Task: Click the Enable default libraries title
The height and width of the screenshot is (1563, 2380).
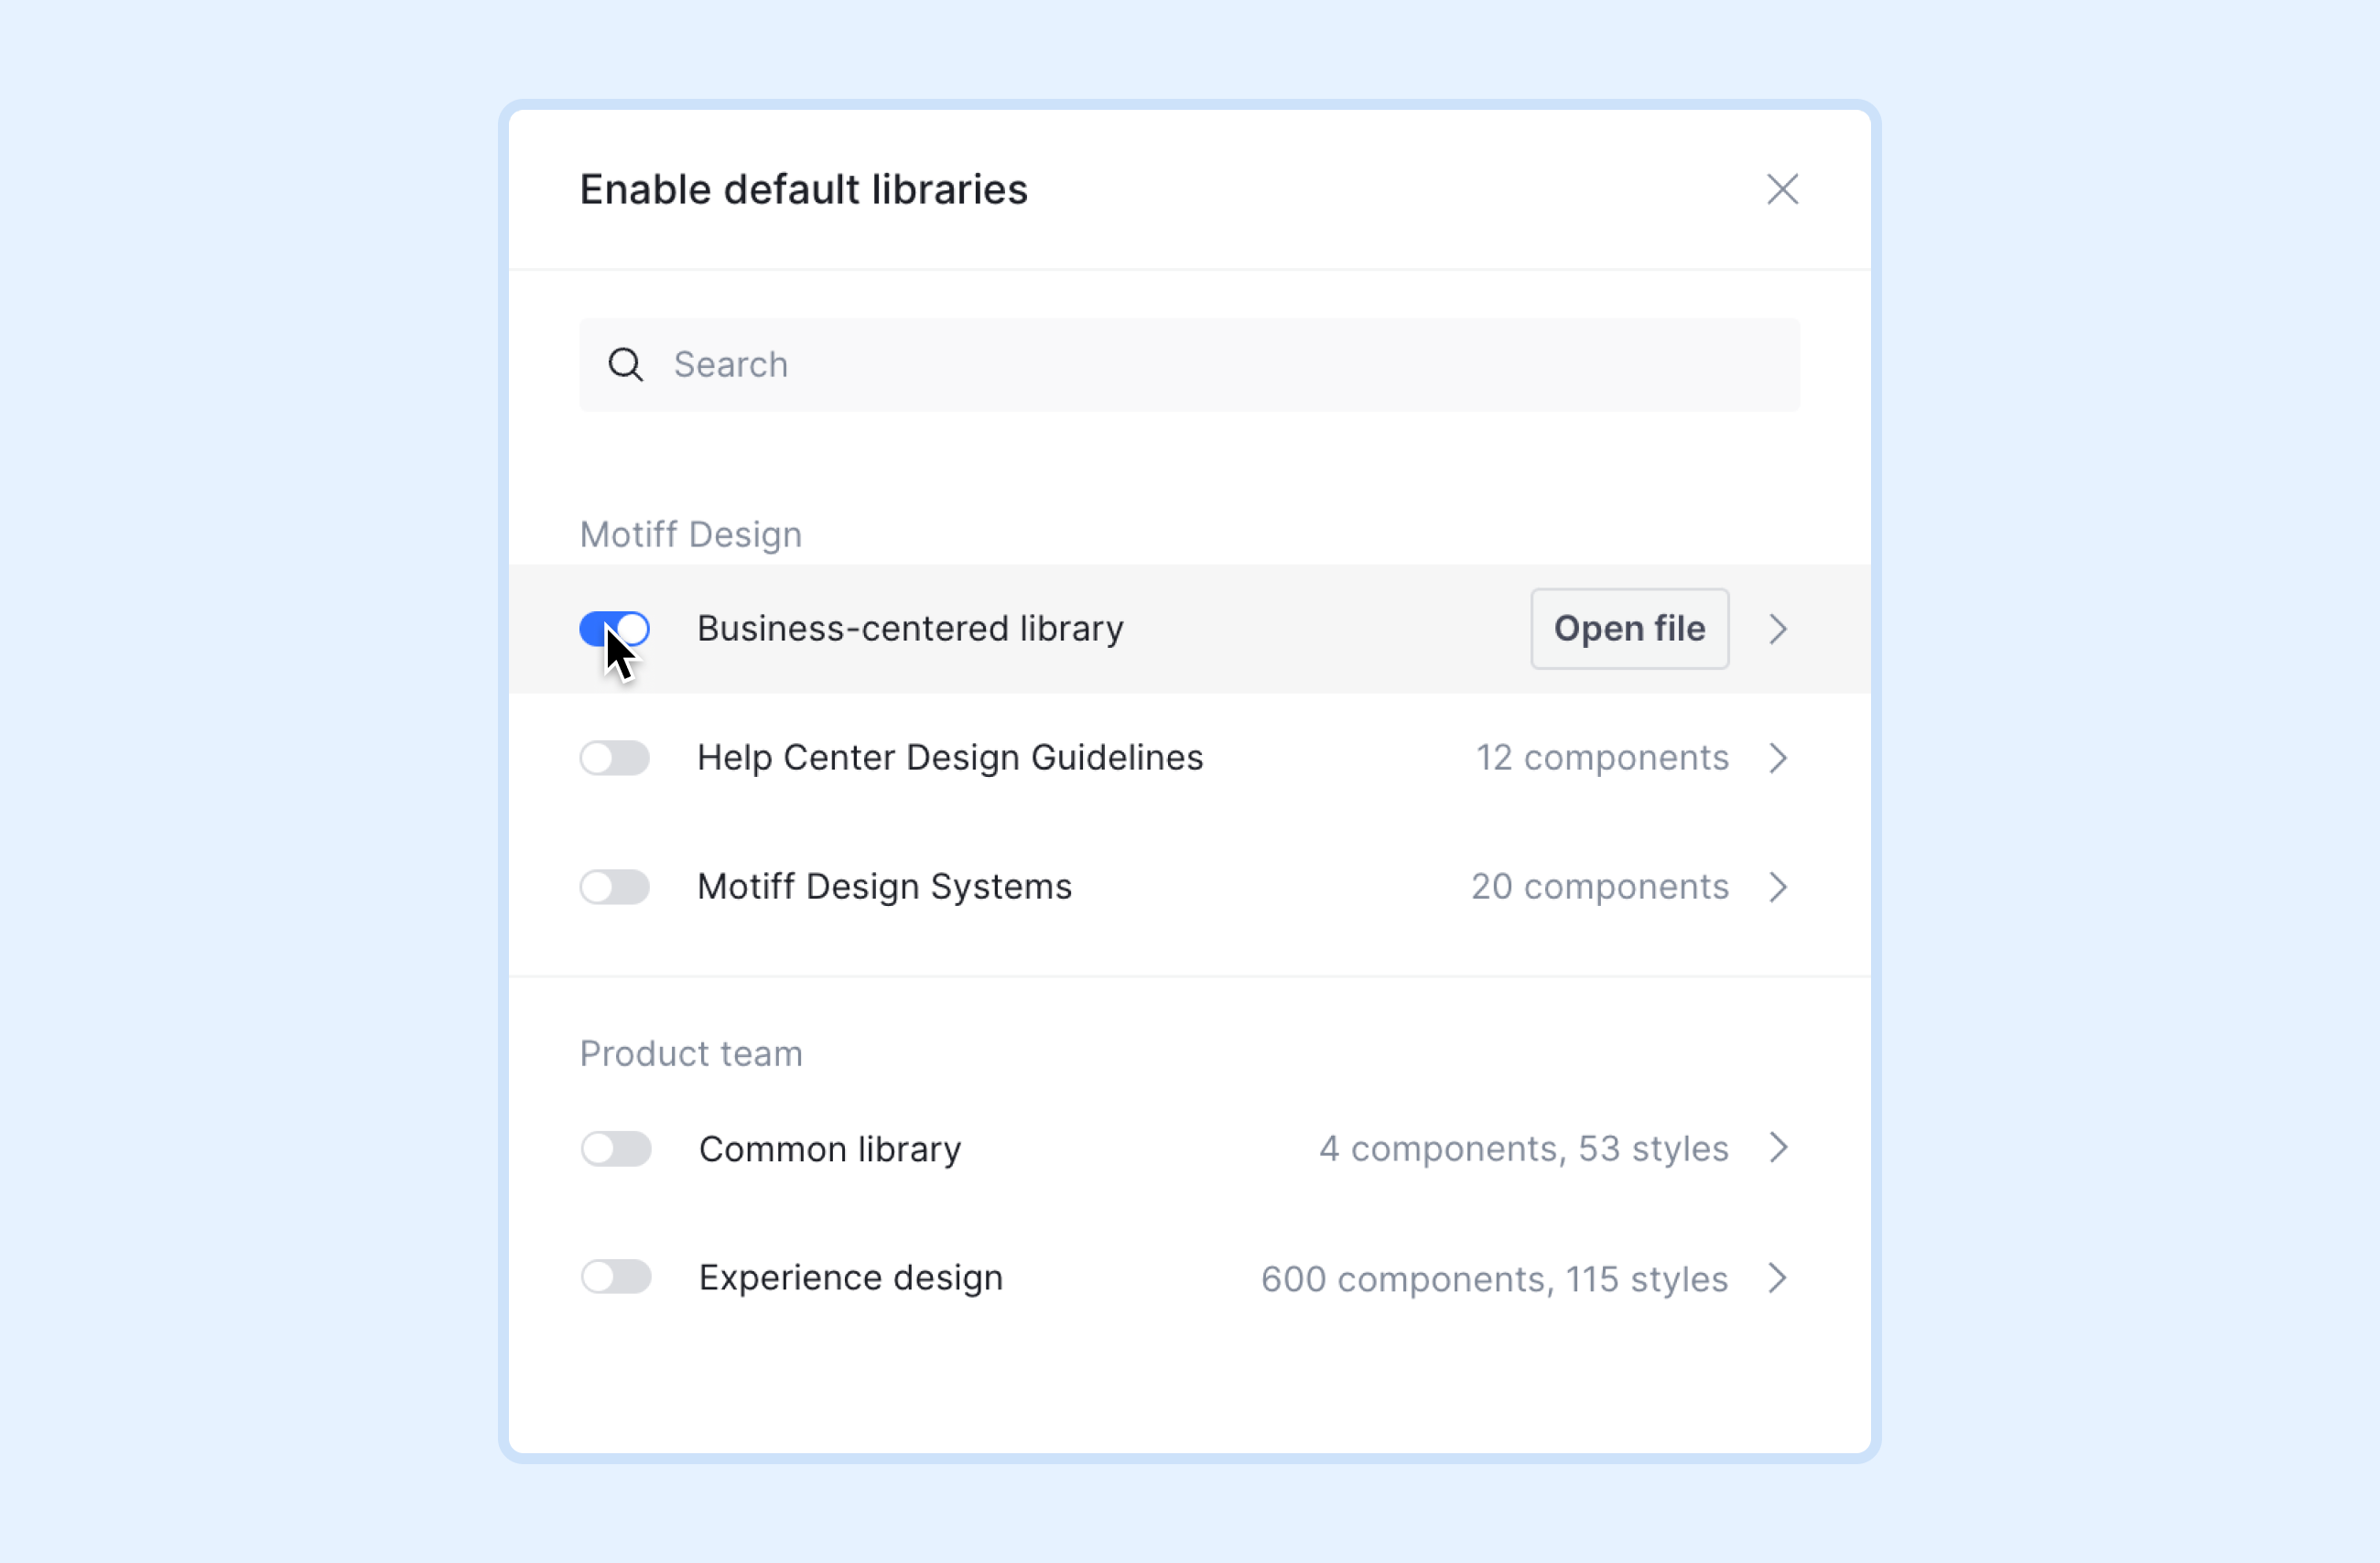Action: pos(804,190)
